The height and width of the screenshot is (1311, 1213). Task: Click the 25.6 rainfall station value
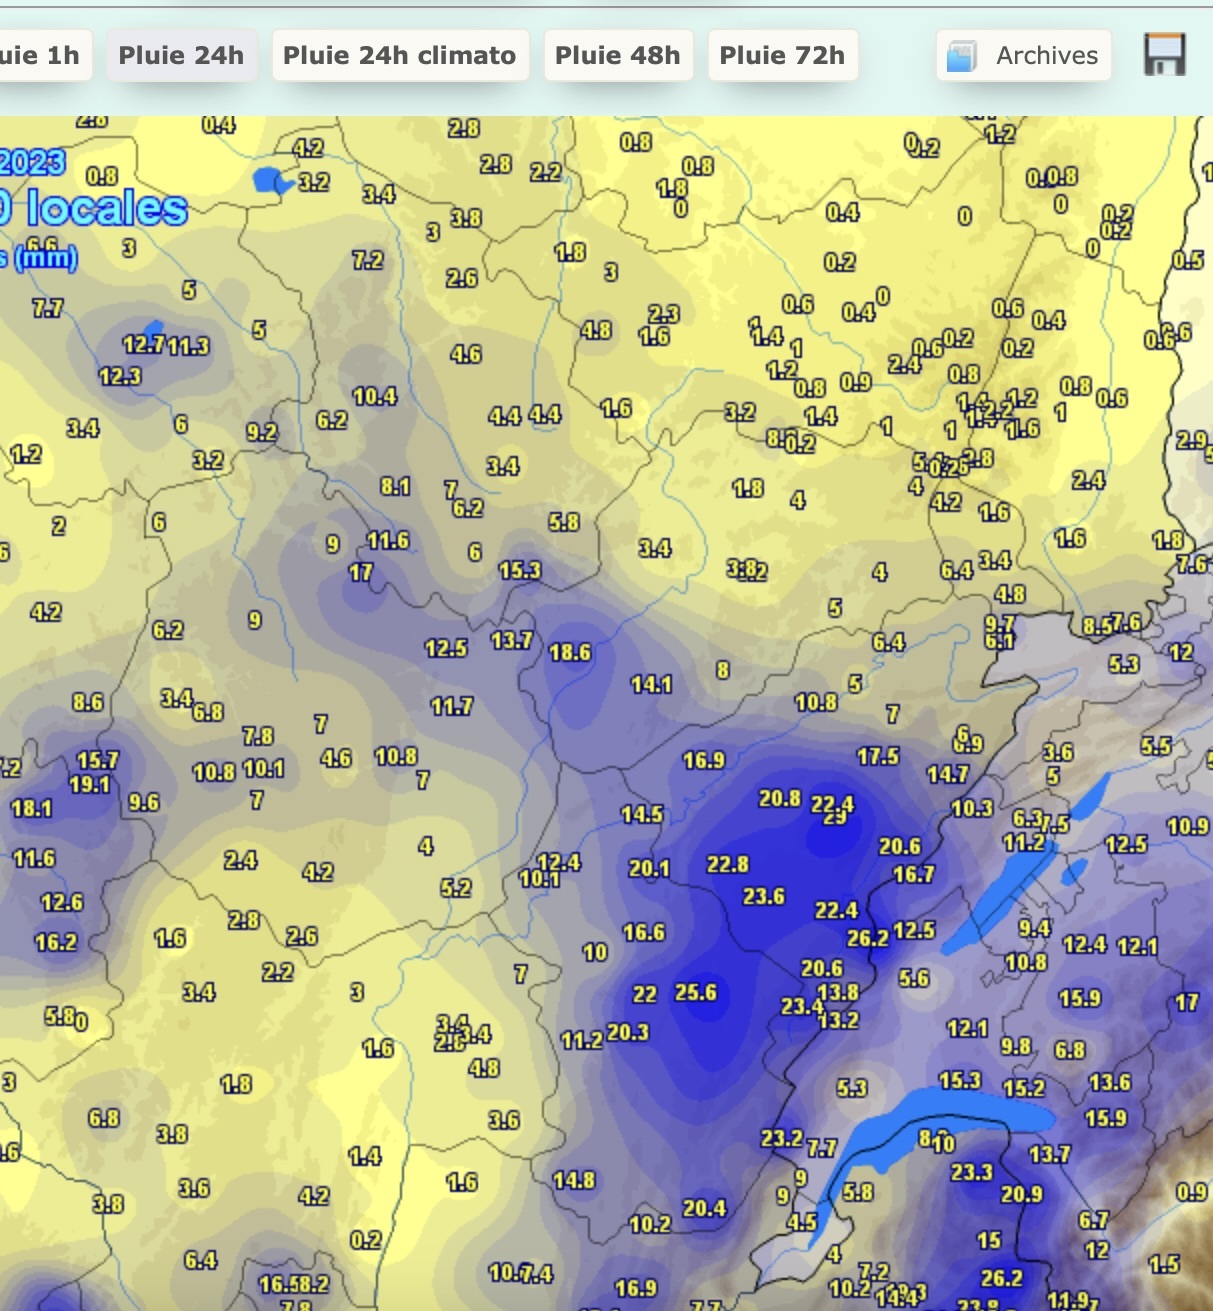click(x=696, y=992)
